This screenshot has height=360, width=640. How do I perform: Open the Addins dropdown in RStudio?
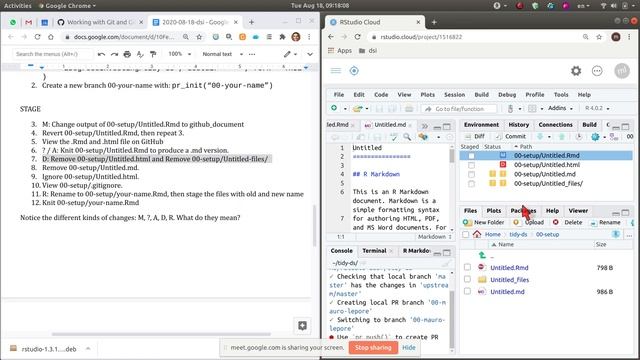click(x=560, y=108)
